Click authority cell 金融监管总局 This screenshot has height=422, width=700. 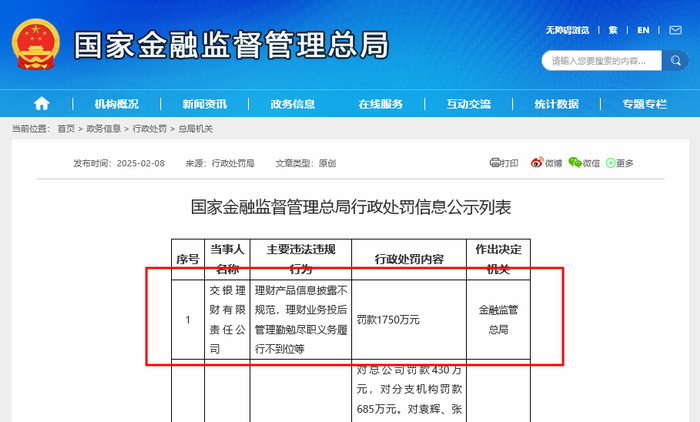pyautogui.click(x=498, y=320)
